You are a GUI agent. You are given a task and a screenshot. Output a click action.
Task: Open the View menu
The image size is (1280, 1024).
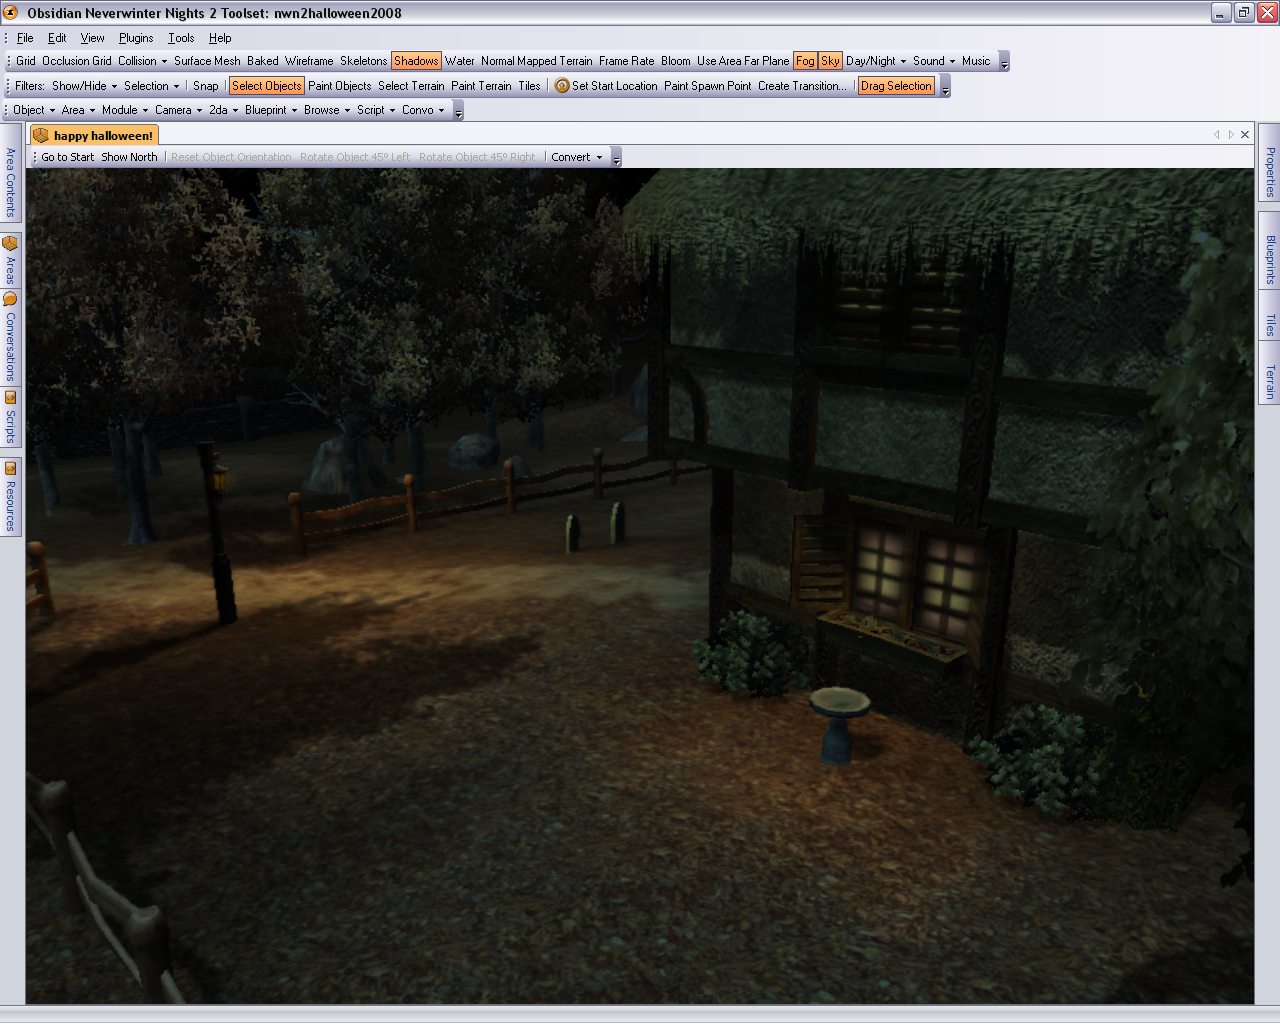tap(92, 38)
